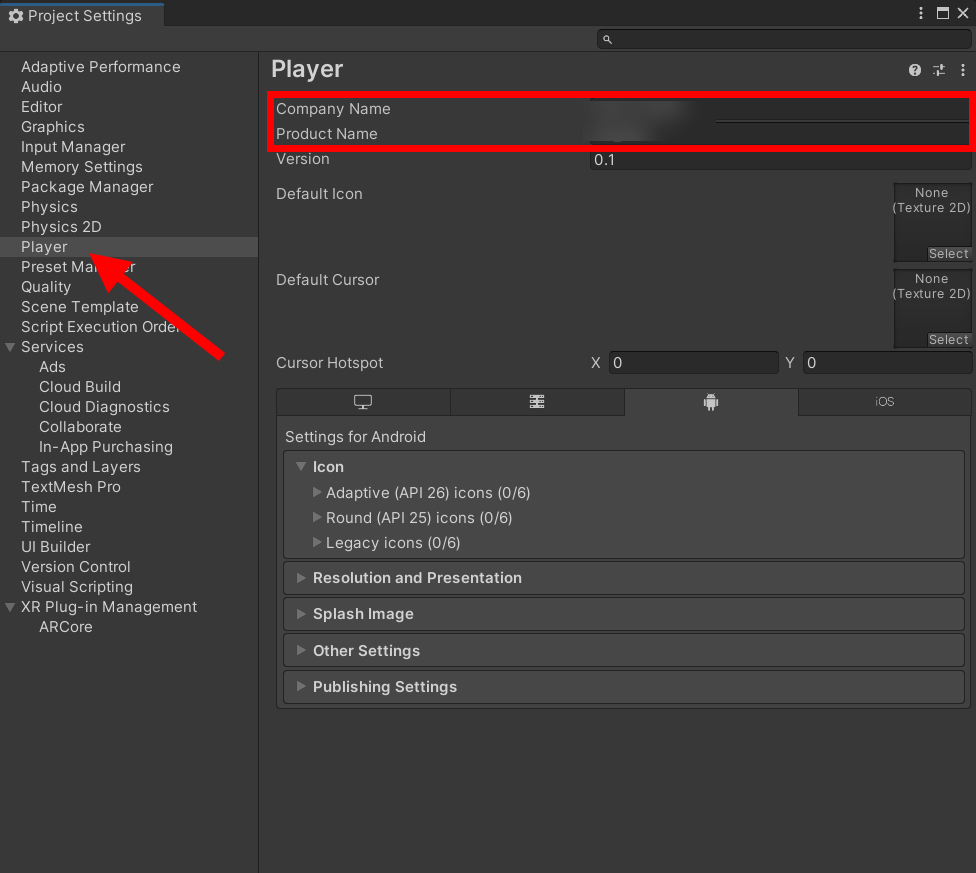The width and height of the screenshot is (976, 873).
Task: Expand Round (API 25) icons
Action: pyautogui.click(x=317, y=517)
